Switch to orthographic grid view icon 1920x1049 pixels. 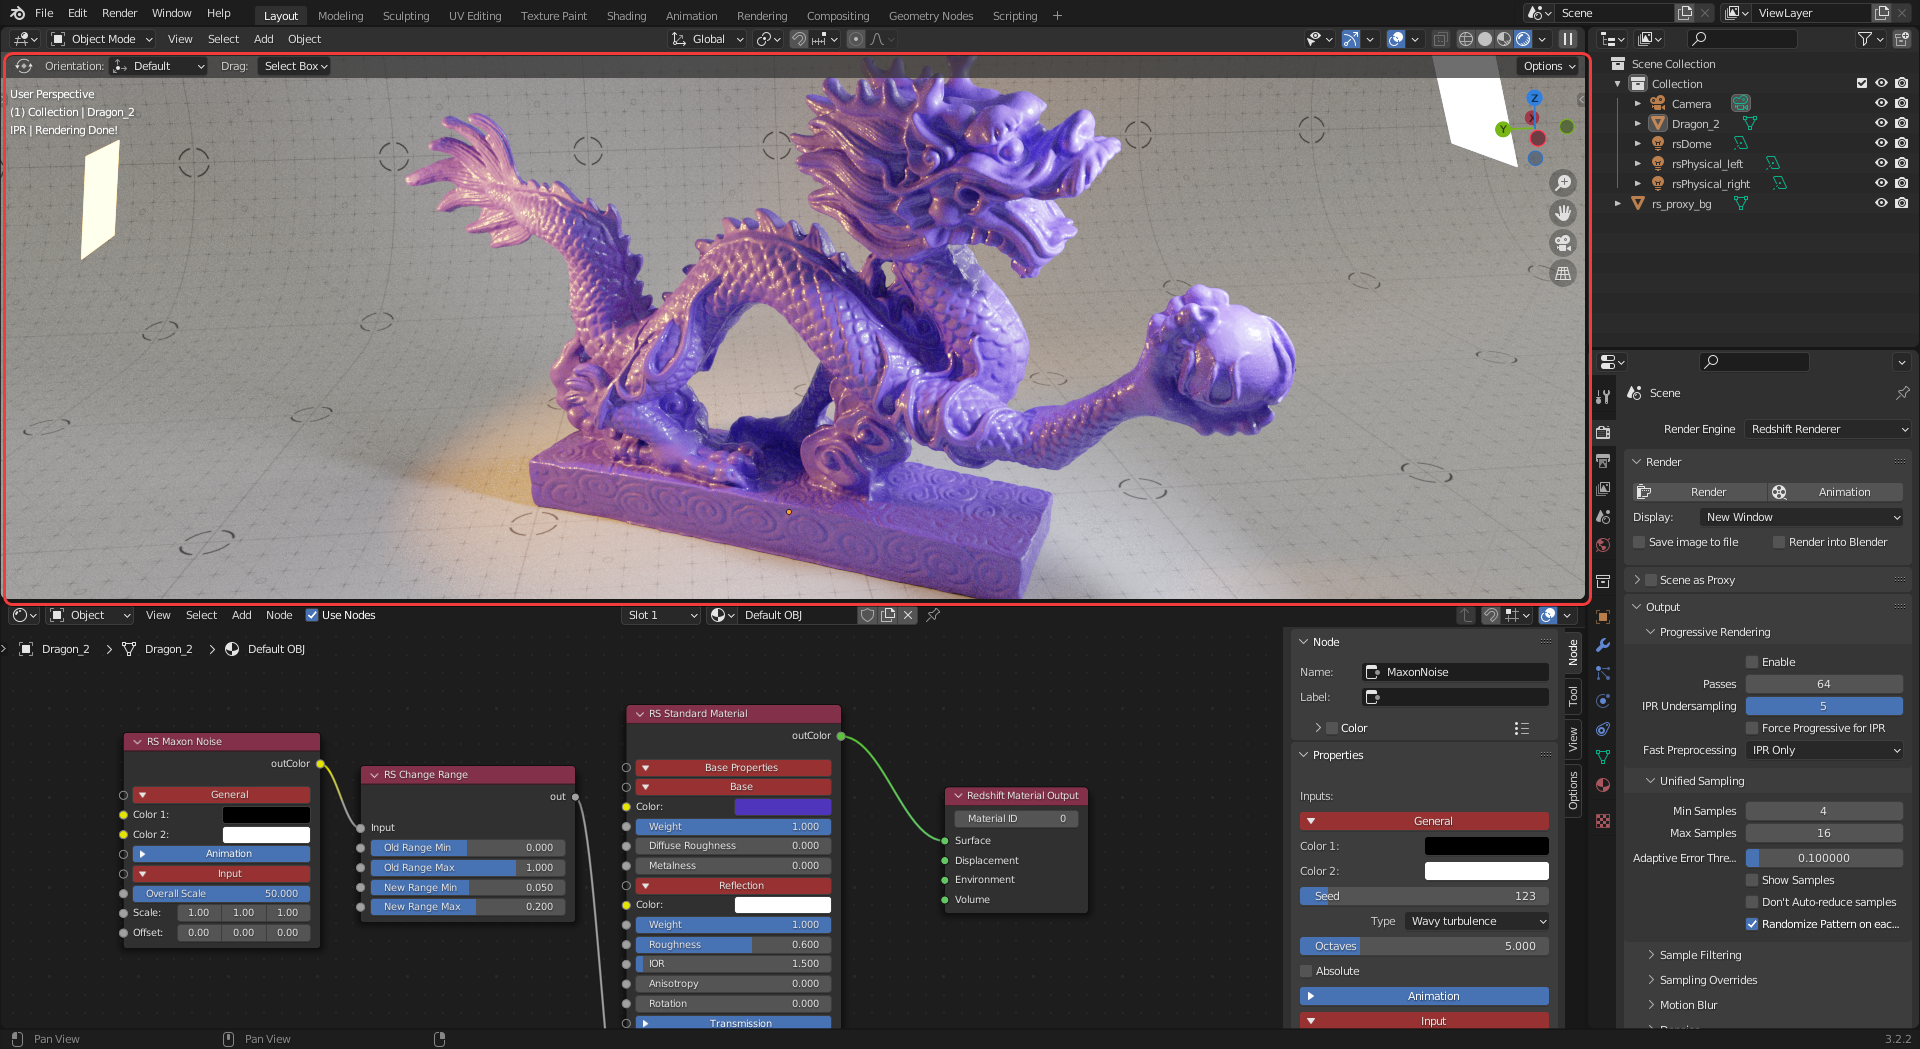point(1562,273)
